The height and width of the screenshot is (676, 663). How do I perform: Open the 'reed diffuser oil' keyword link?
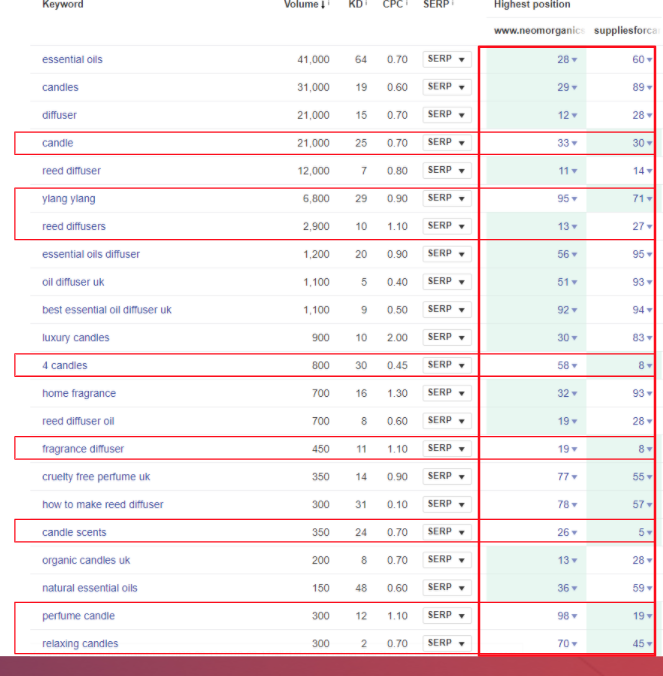coord(78,421)
